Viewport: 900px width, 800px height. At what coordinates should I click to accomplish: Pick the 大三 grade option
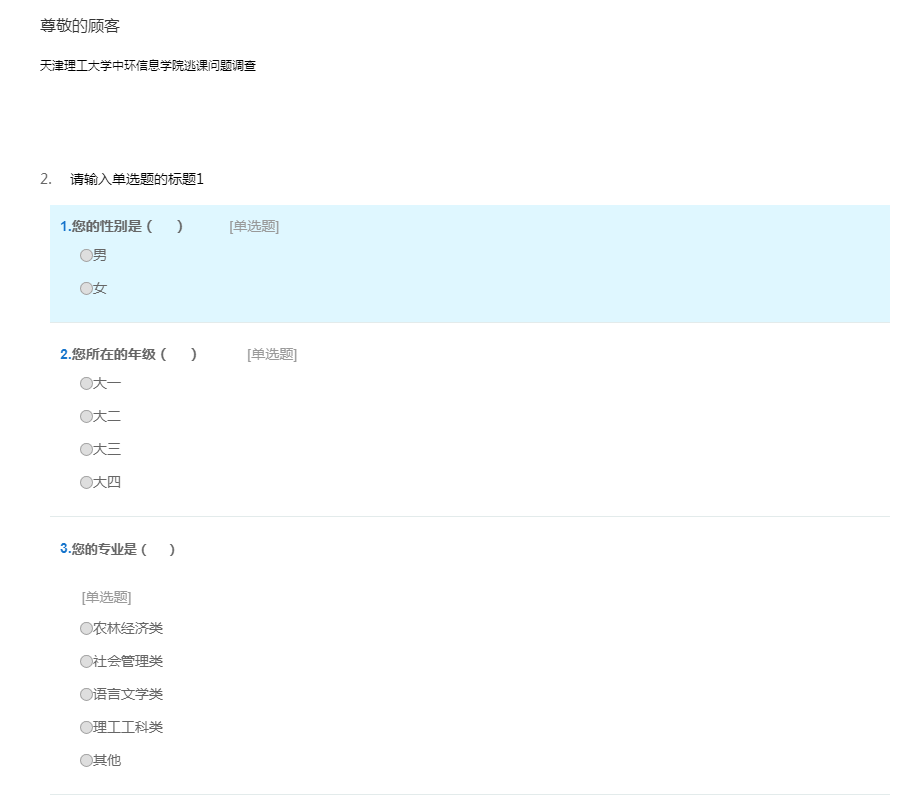coord(86,450)
